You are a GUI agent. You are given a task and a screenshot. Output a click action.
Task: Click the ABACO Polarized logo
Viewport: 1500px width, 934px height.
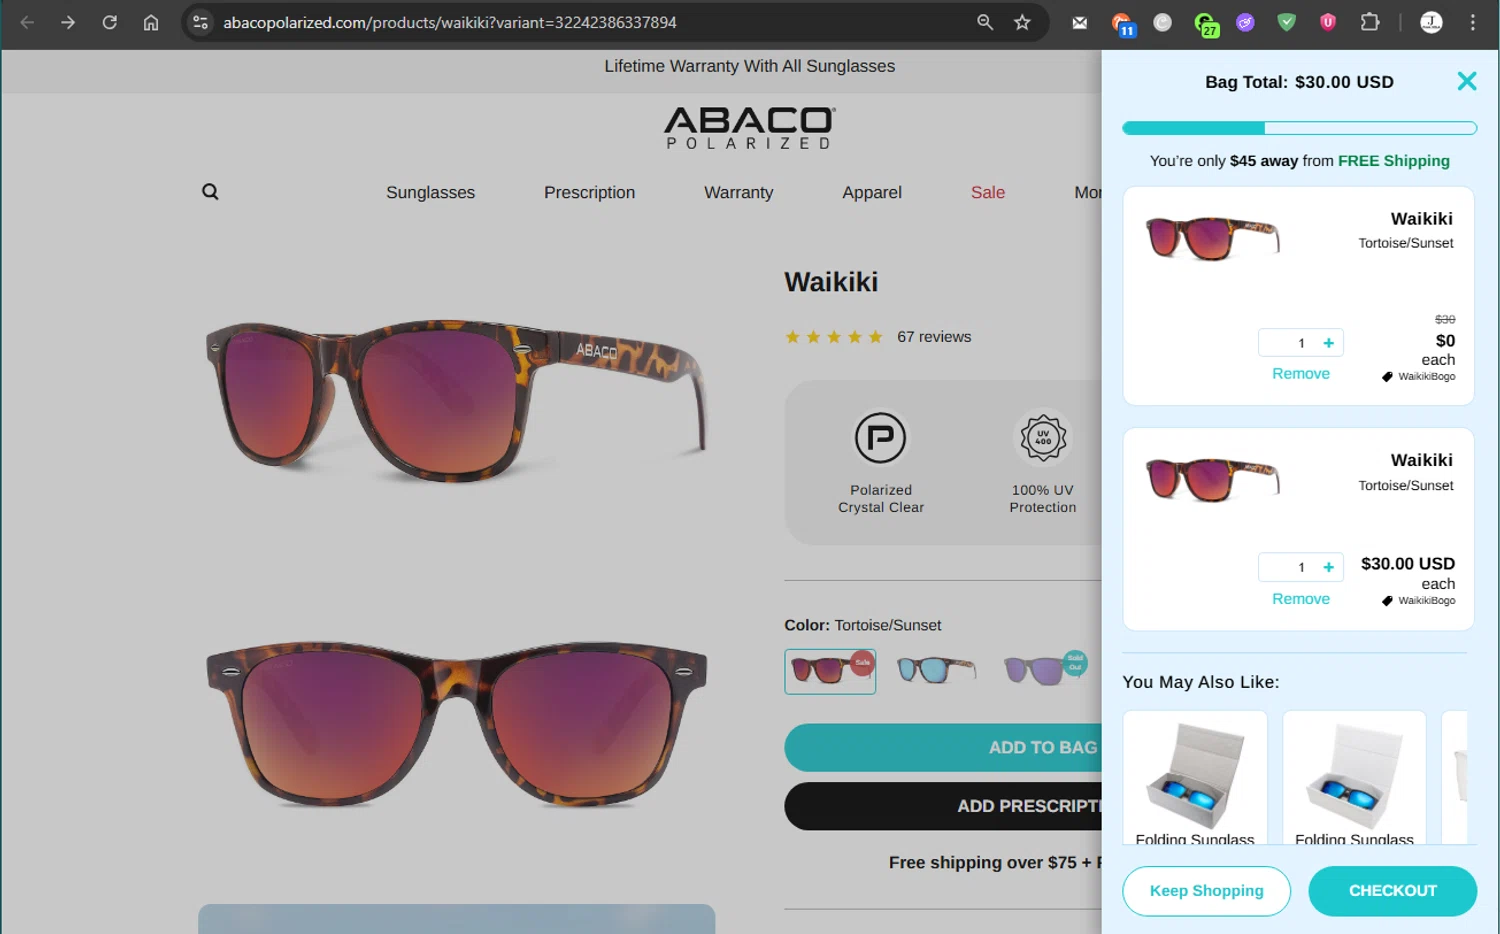click(x=750, y=128)
